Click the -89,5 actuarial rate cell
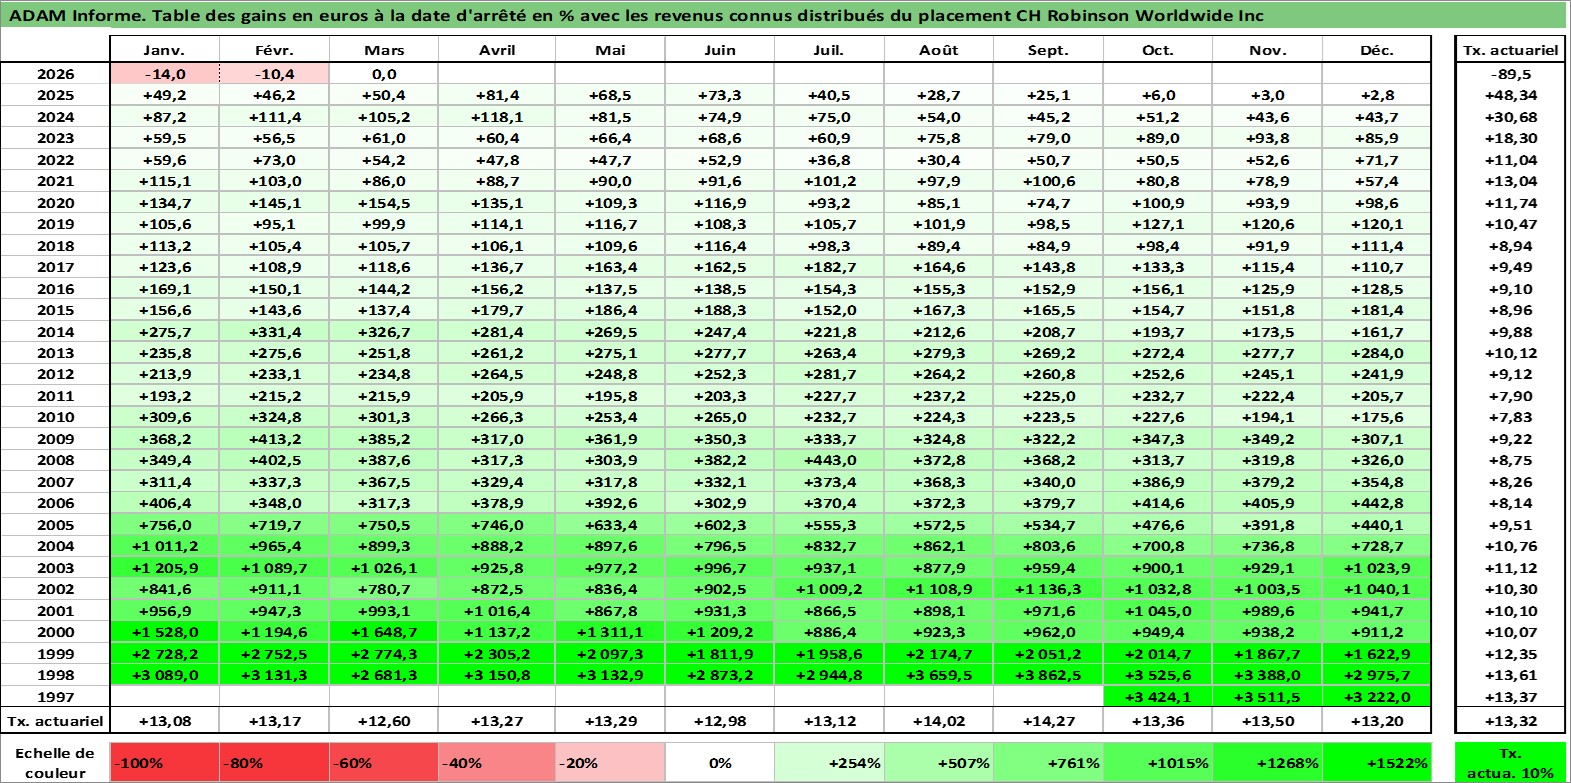The width and height of the screenshot is (1571, 783). tap(1511, 74)
